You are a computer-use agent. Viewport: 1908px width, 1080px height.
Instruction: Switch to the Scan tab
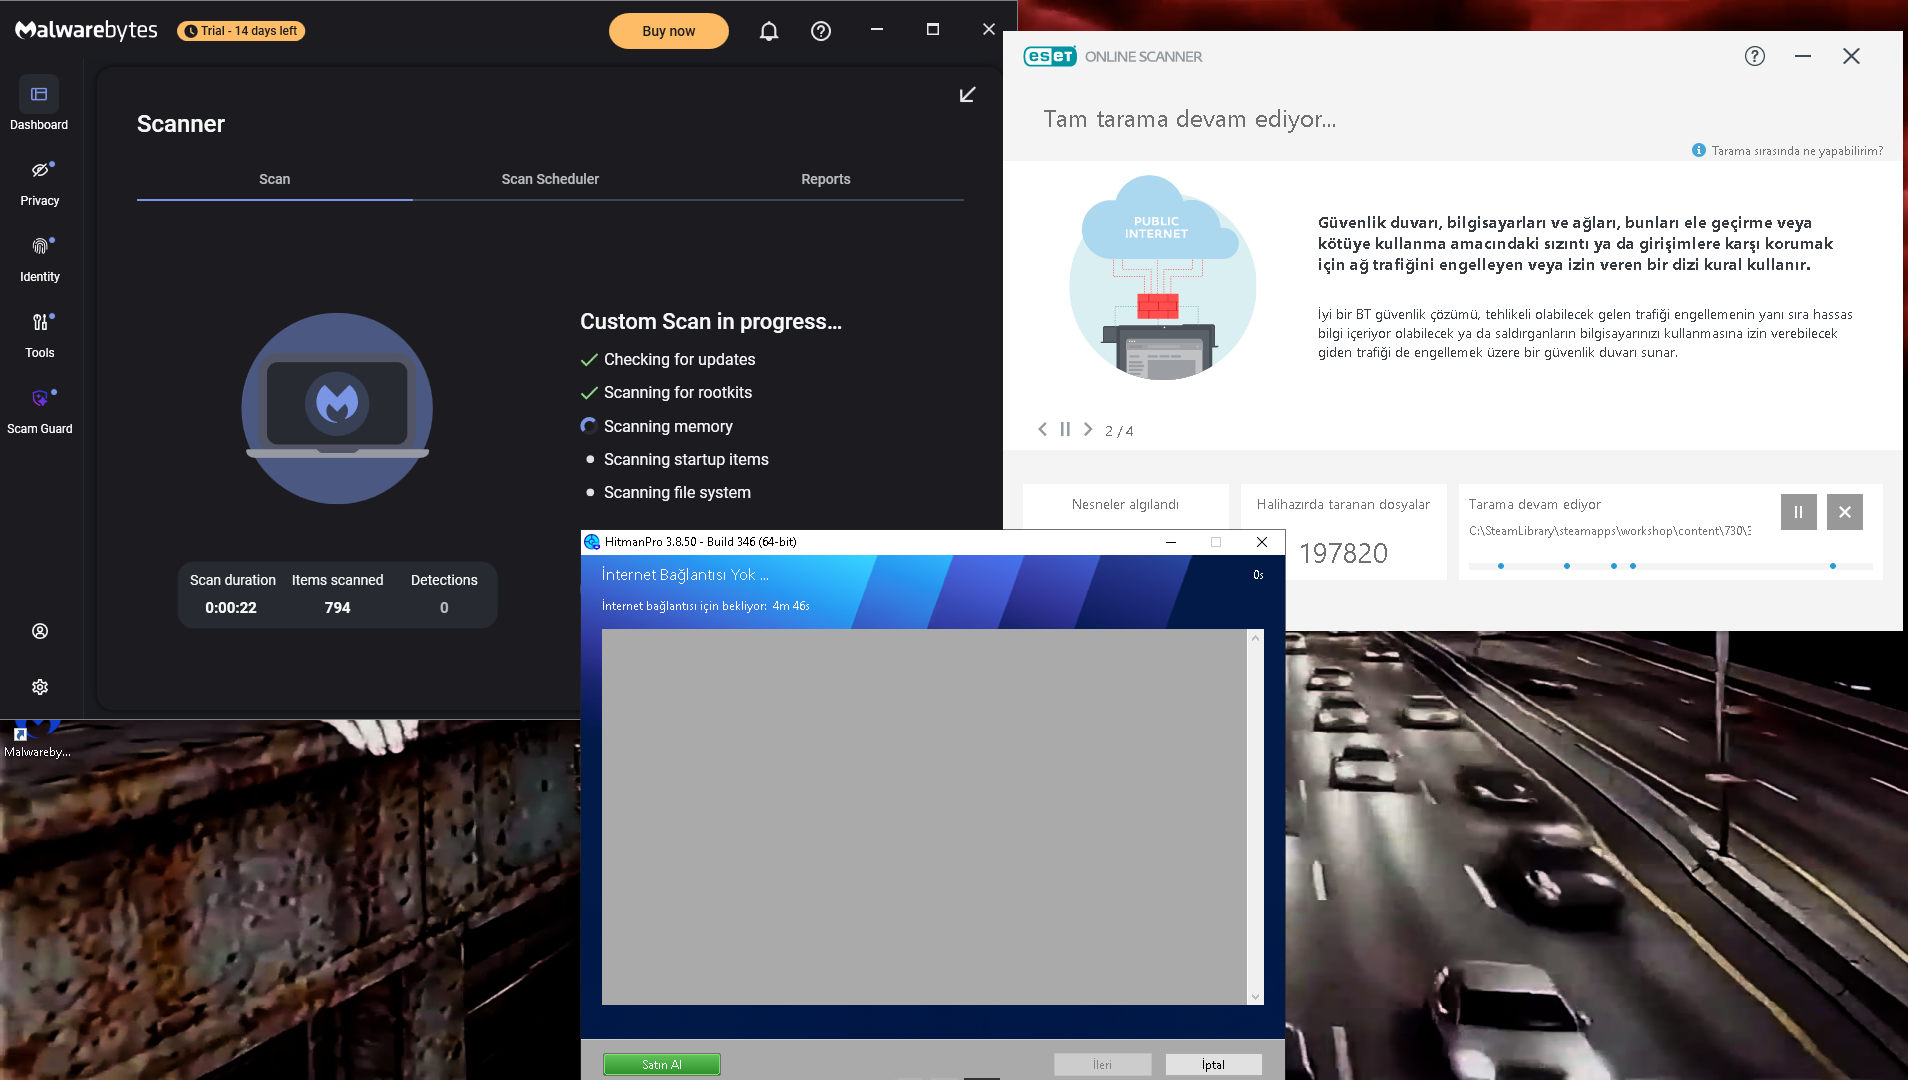point(274,179)
